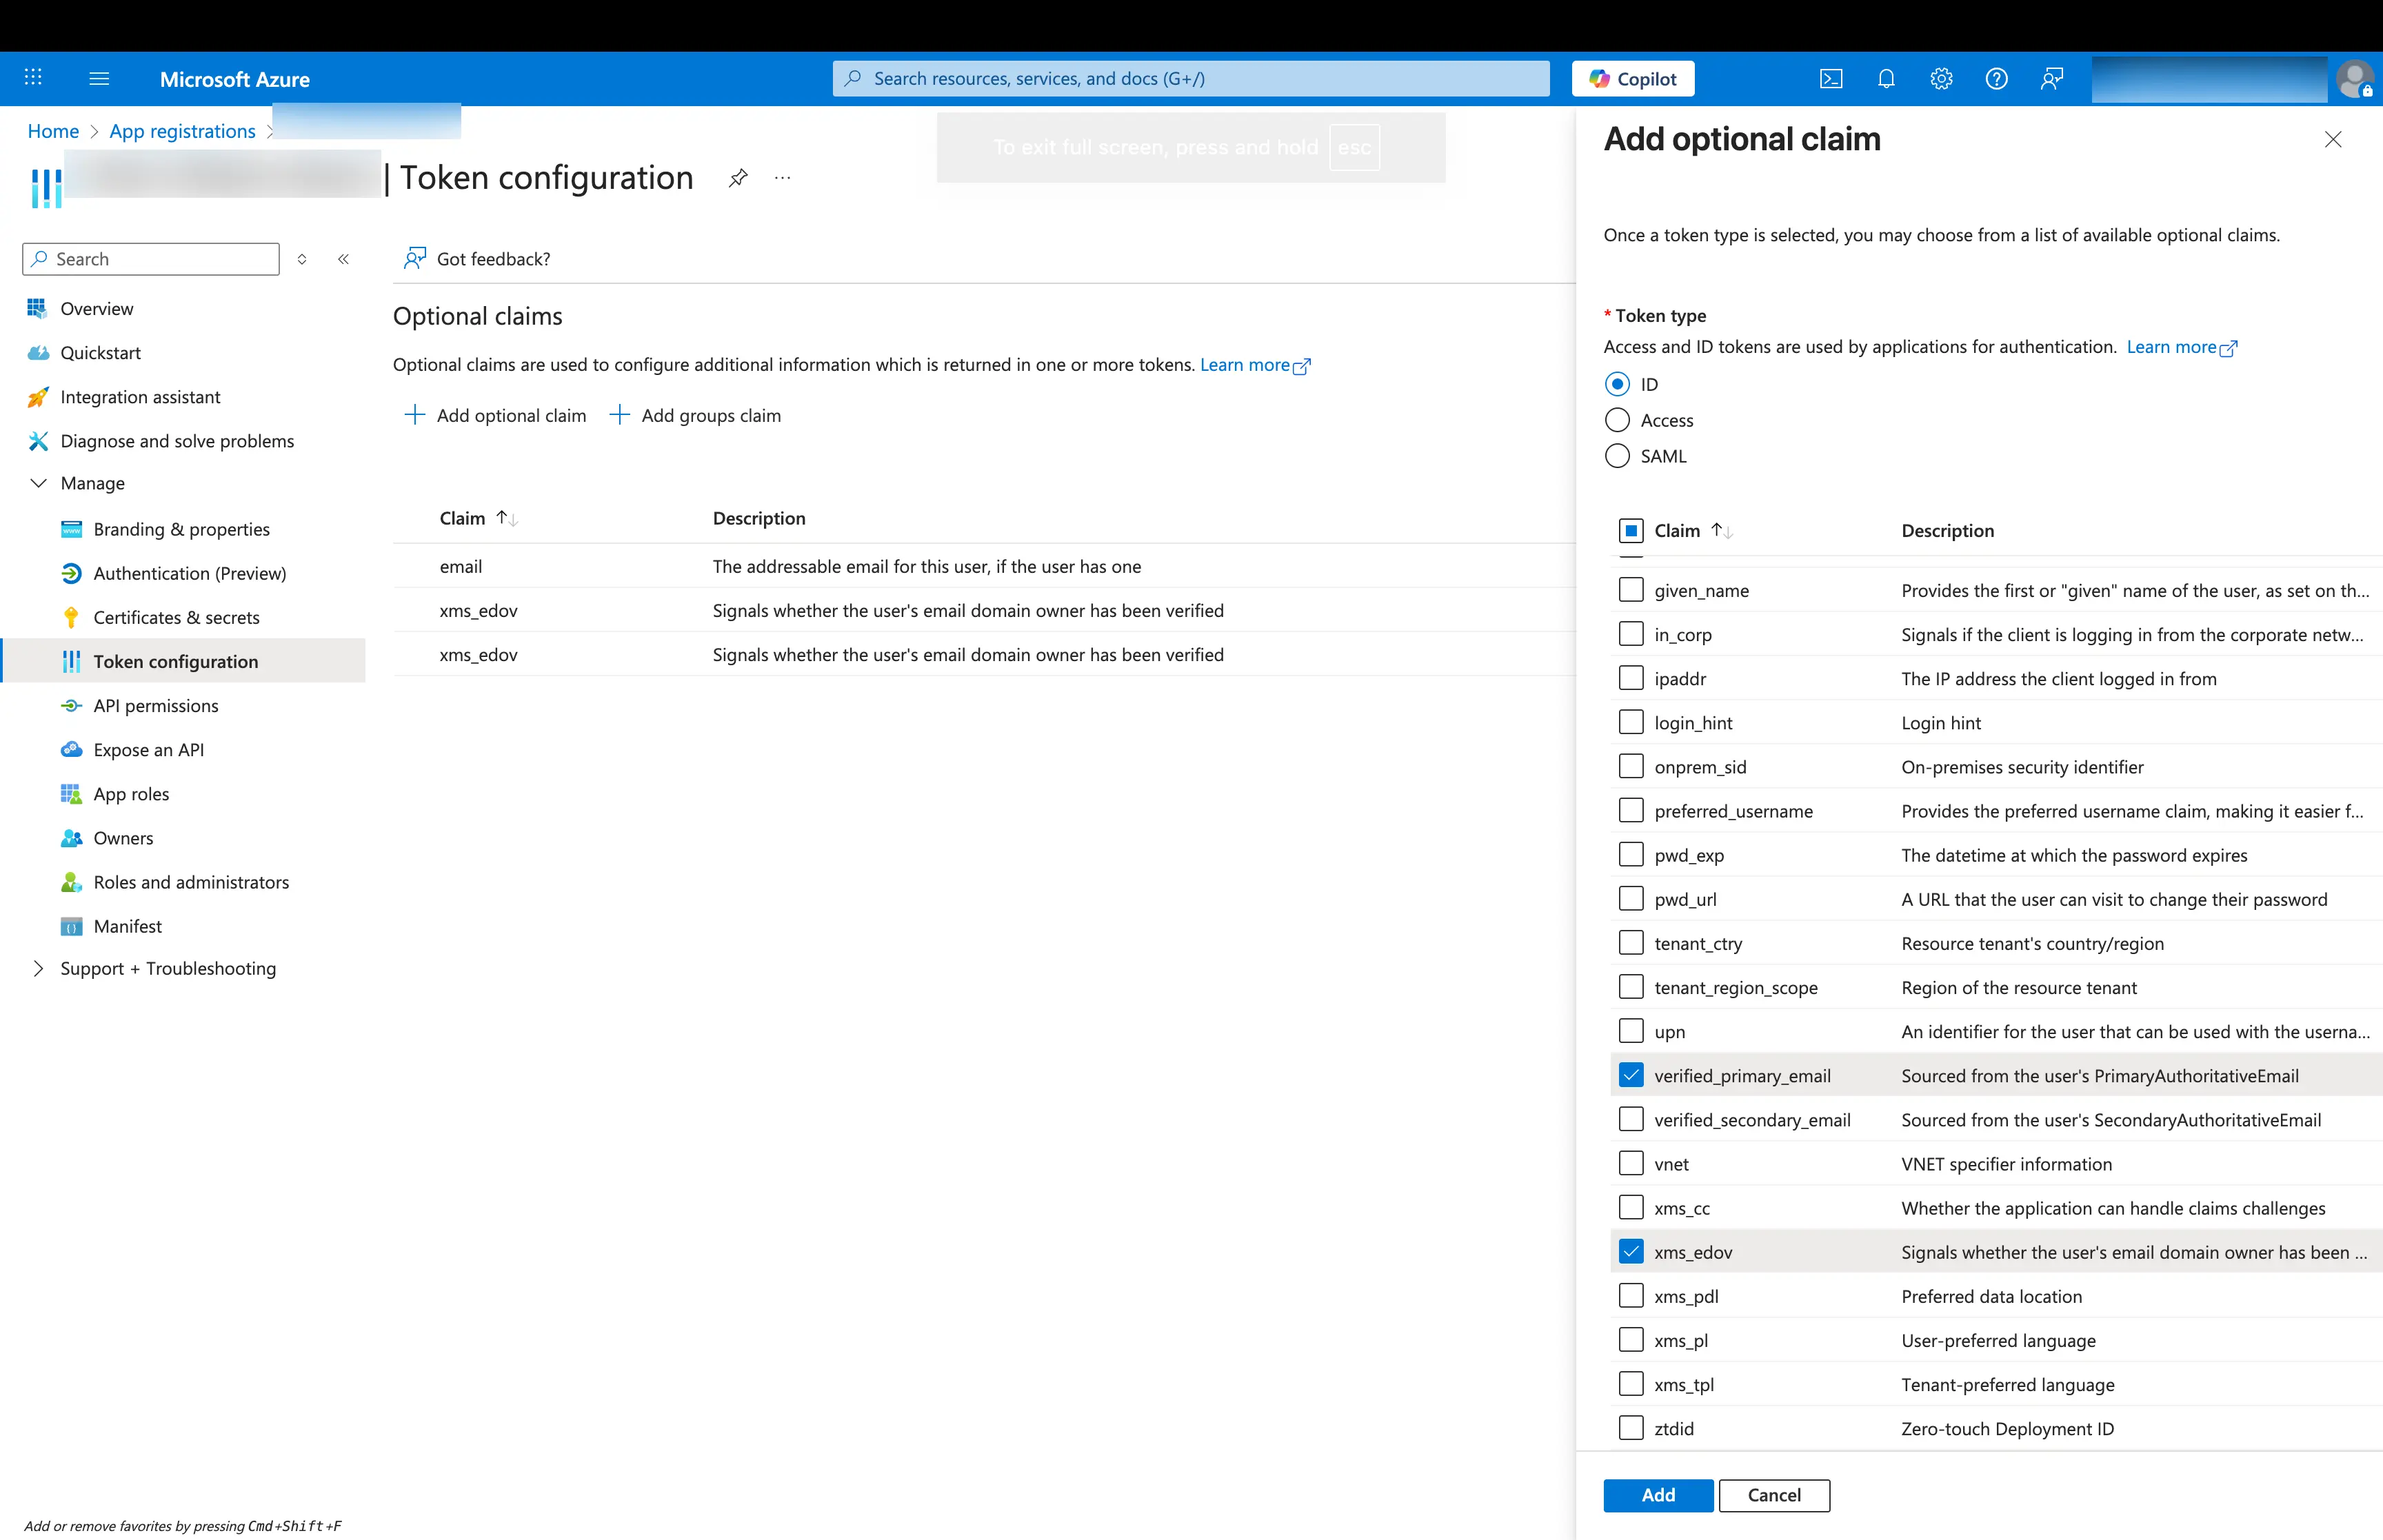Viewport: 2383px width, 1540px height.
Task: Click the Add button in panel
Action: click(x=1658, y=1495)
